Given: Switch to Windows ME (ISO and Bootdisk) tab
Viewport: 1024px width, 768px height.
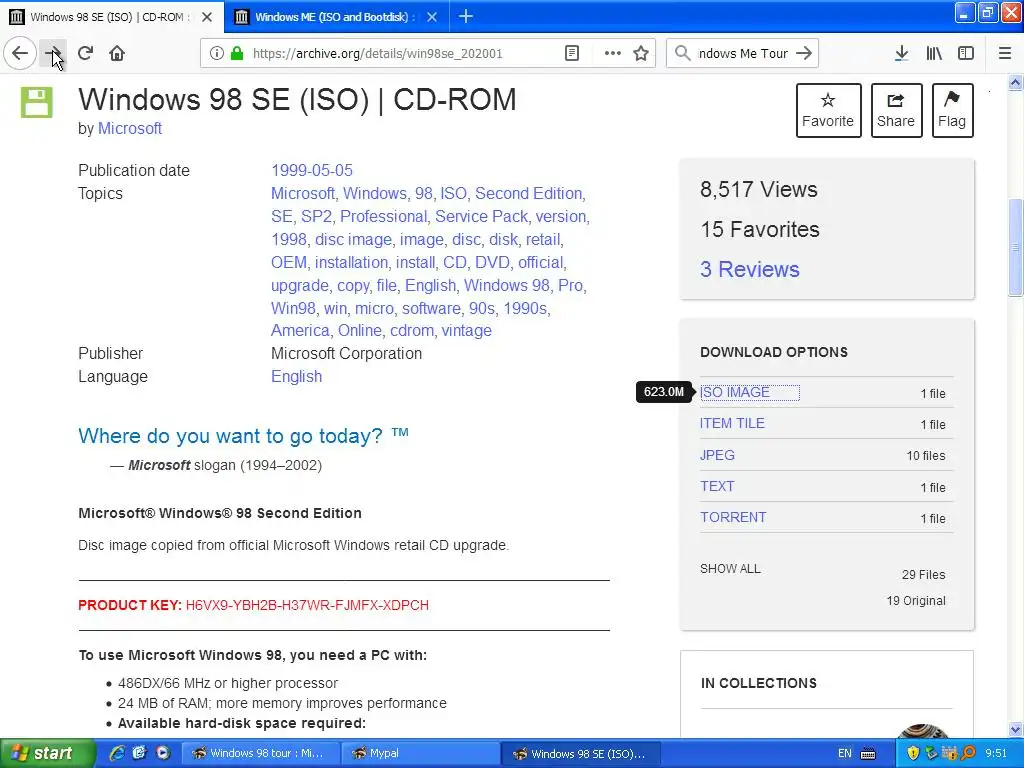Looking at the screenshot, I should pos(336,16).
